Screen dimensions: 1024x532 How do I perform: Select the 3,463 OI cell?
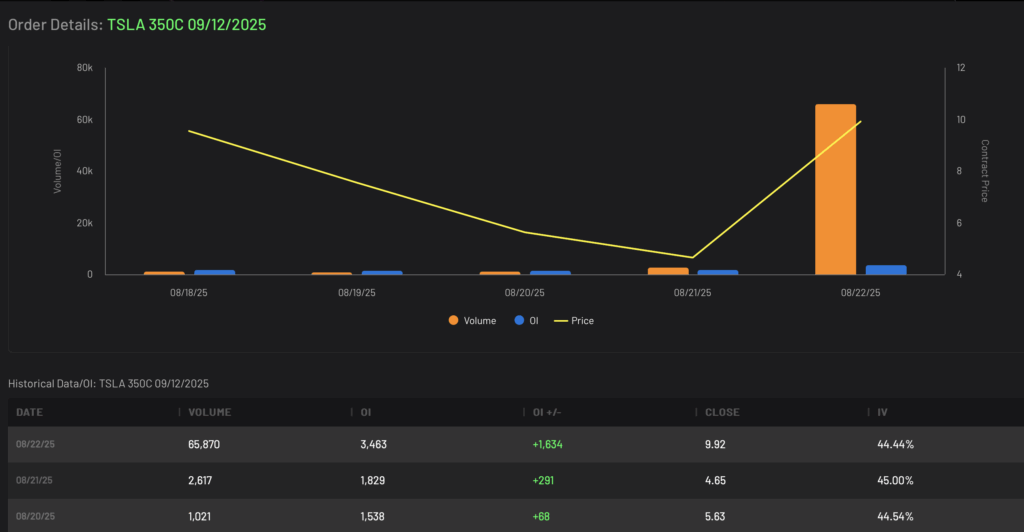374,444
